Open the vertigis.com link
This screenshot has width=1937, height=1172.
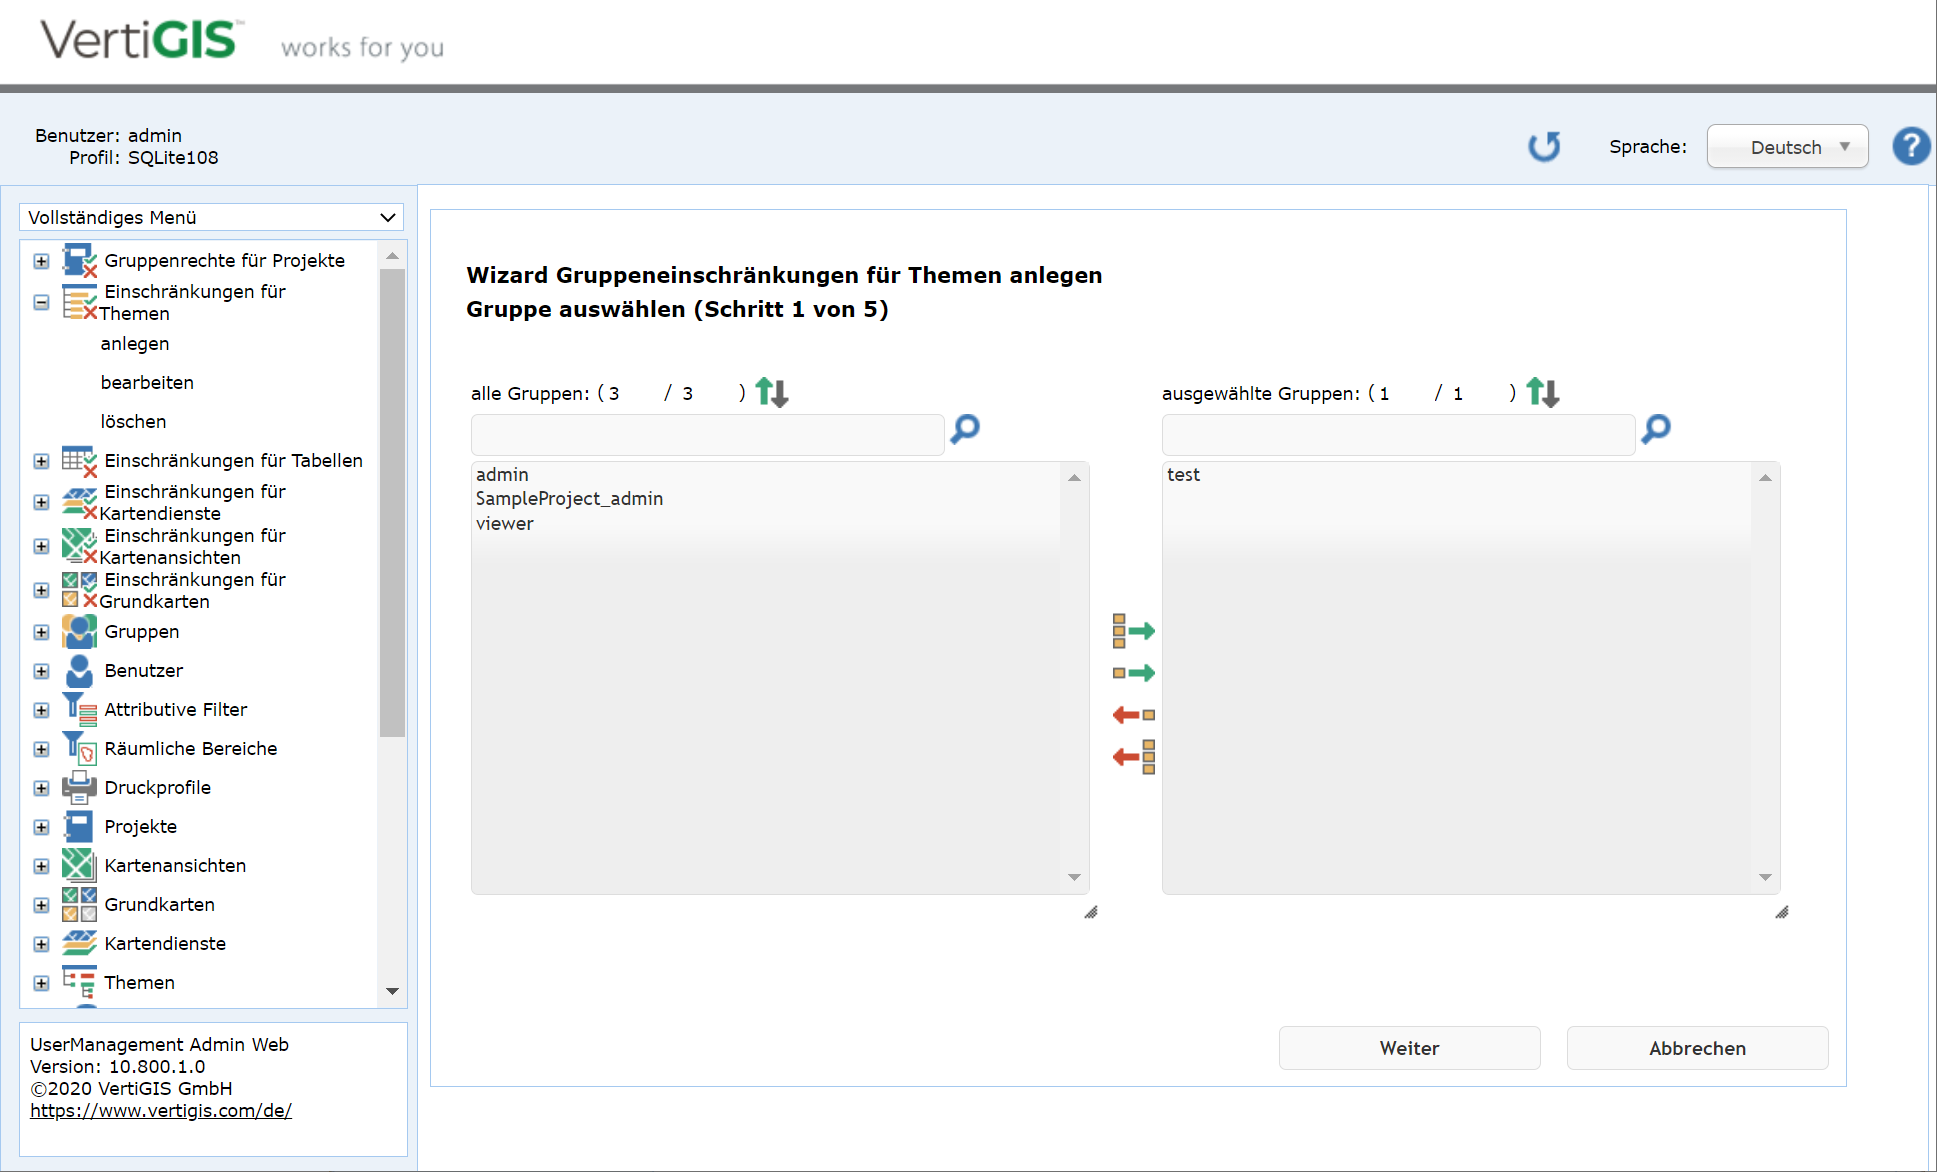point(161,1110)
